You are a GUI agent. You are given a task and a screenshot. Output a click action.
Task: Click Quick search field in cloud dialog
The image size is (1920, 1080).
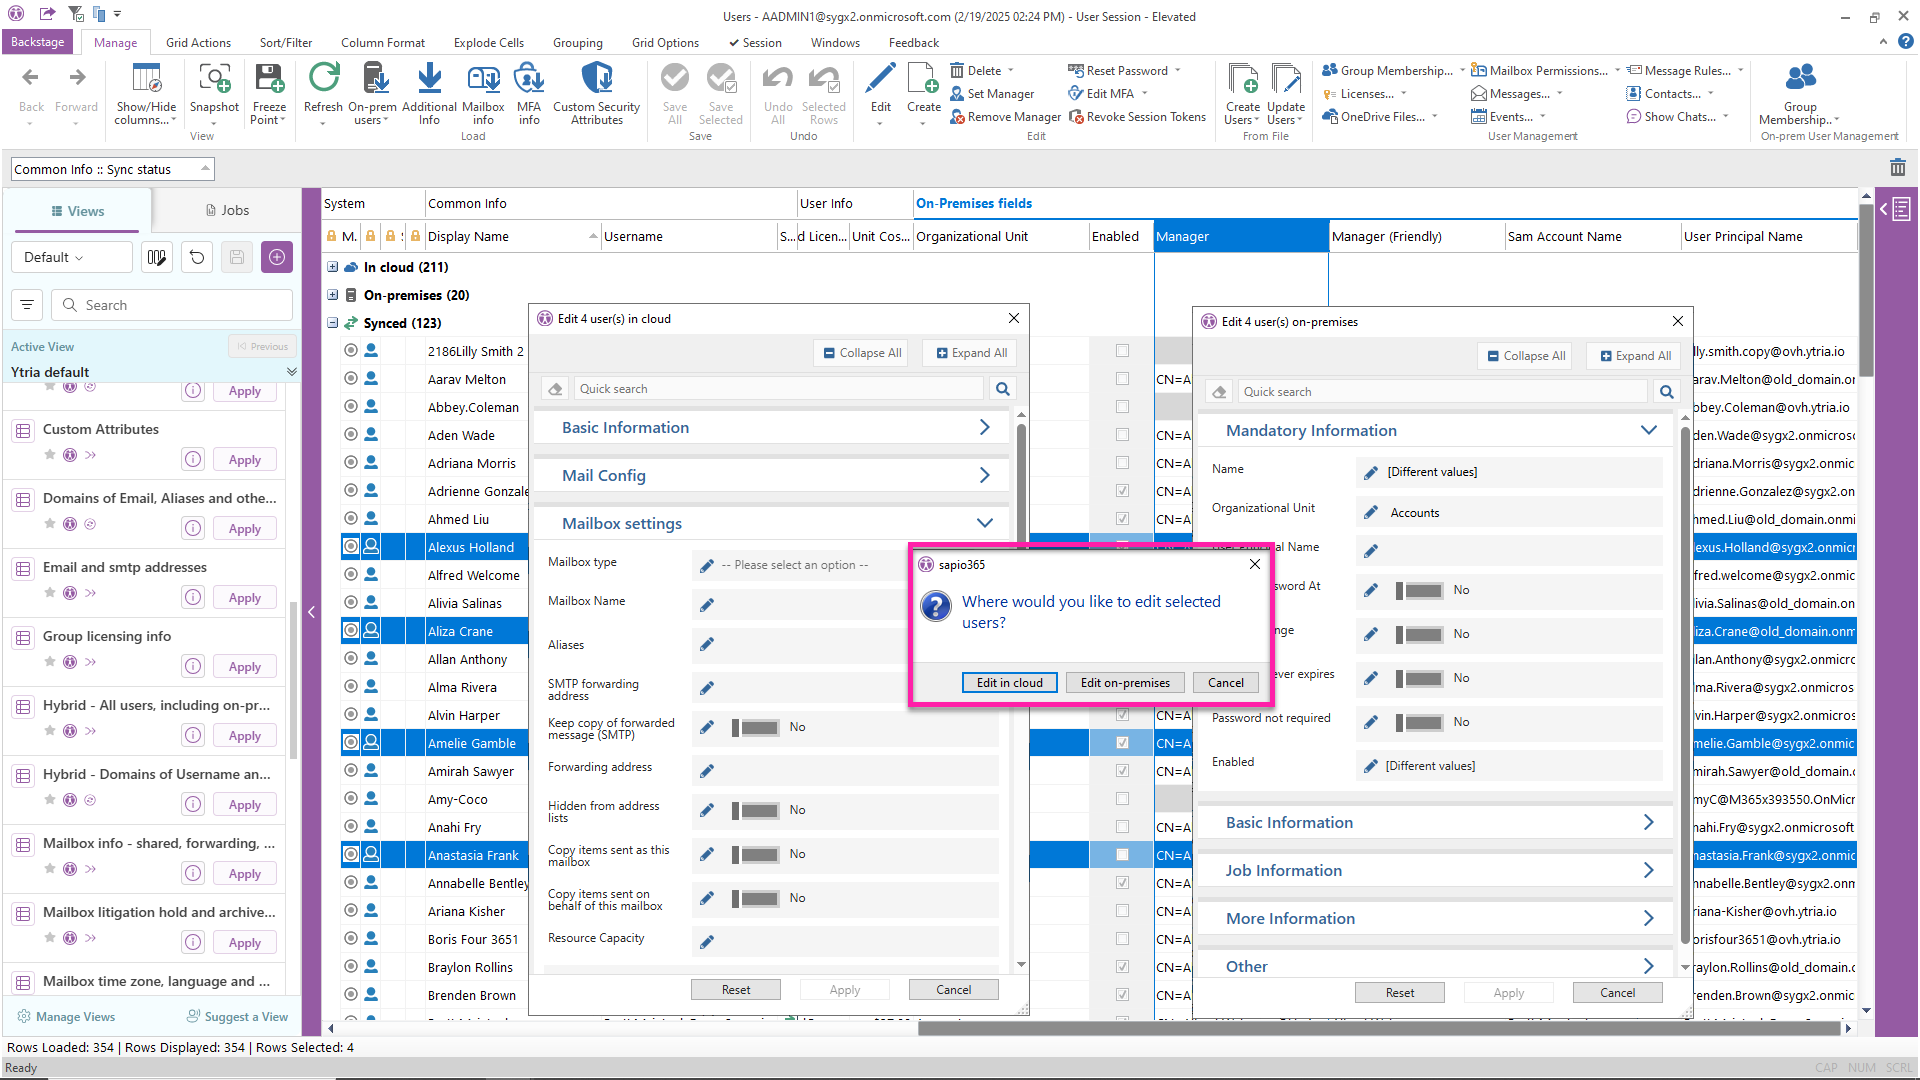[780, 389]
